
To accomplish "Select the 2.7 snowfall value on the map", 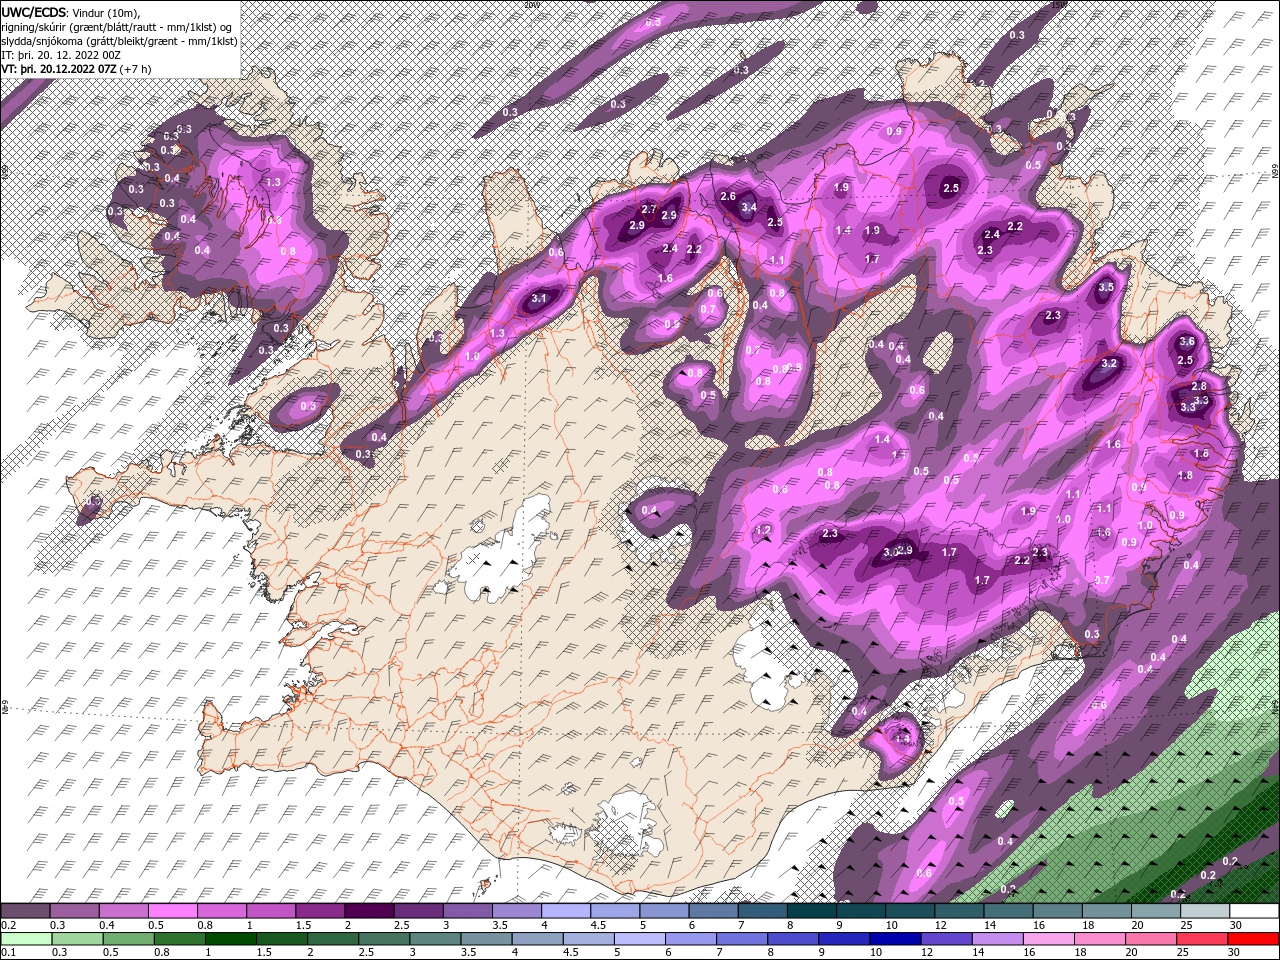I will [x=648, y=209].
